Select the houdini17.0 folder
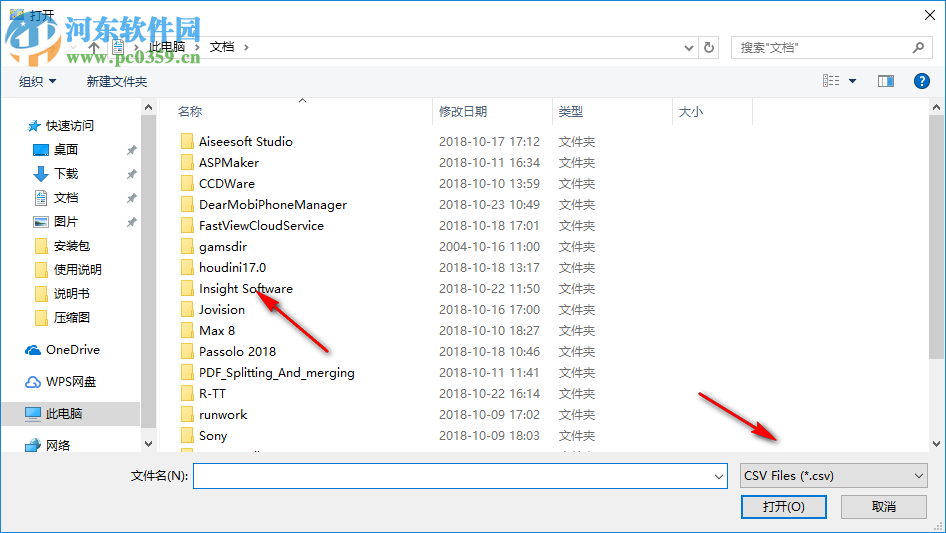 pyautogui.click(x=232, y=267)
